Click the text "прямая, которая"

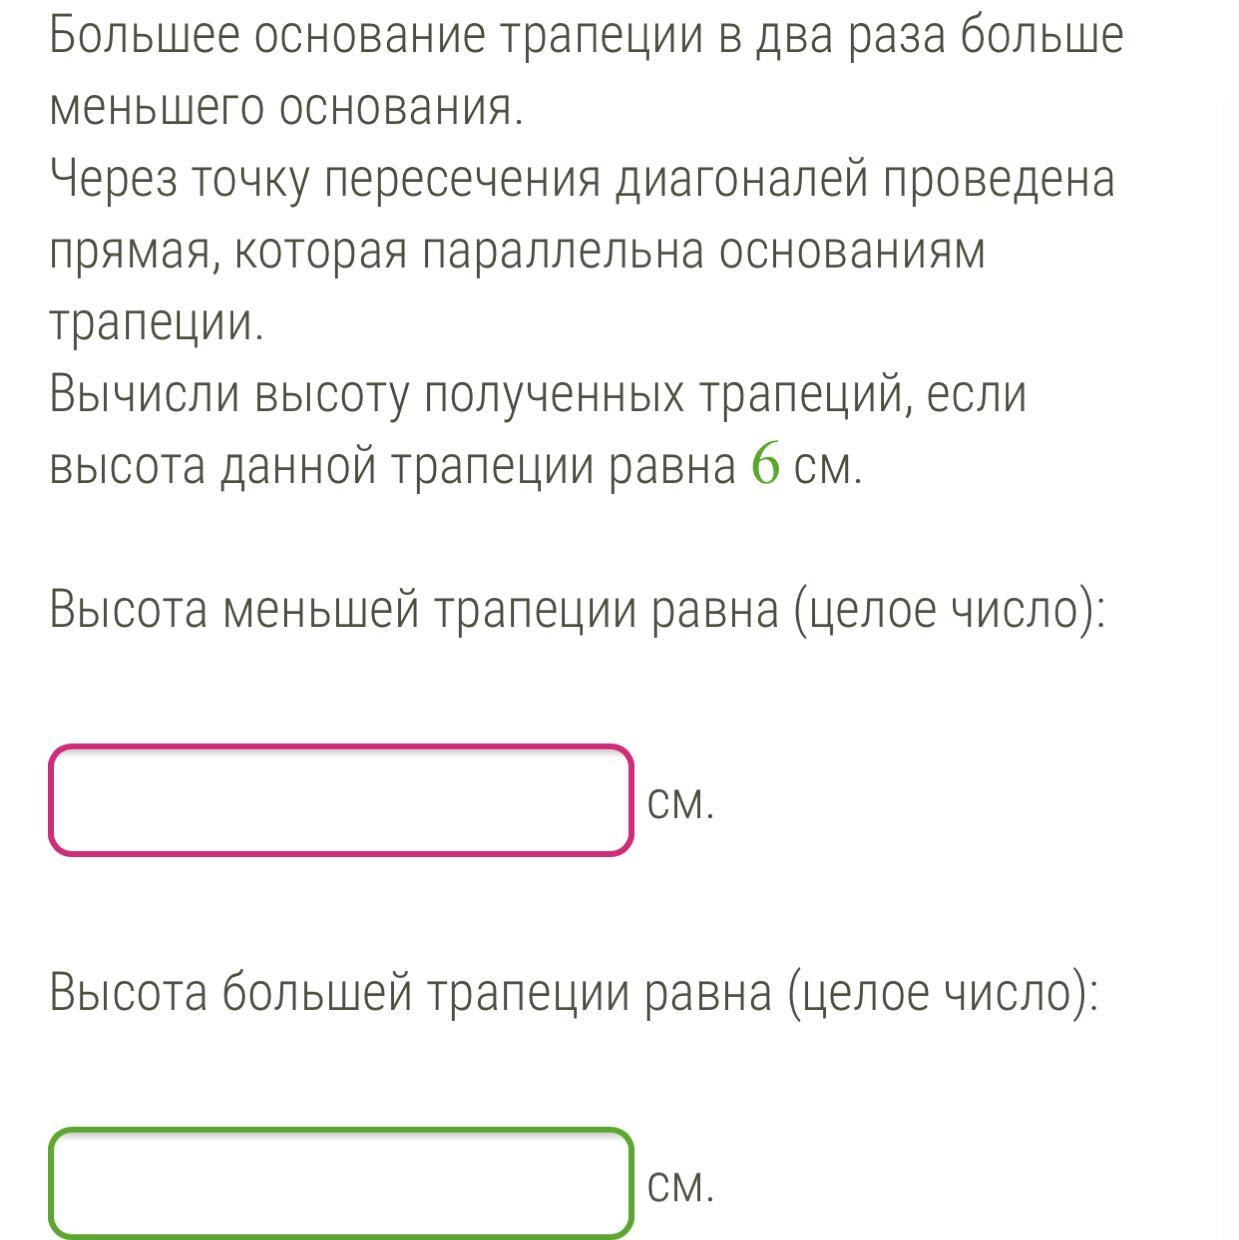click(229, 252)
